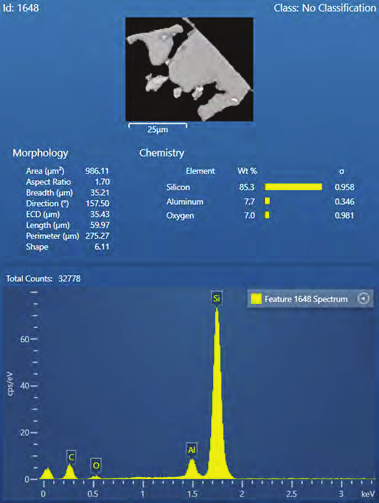The height and width of the screenshot is (503, 379).
Task: Click the Aspect Ratio value '1.70'
Action: point(102,182)
